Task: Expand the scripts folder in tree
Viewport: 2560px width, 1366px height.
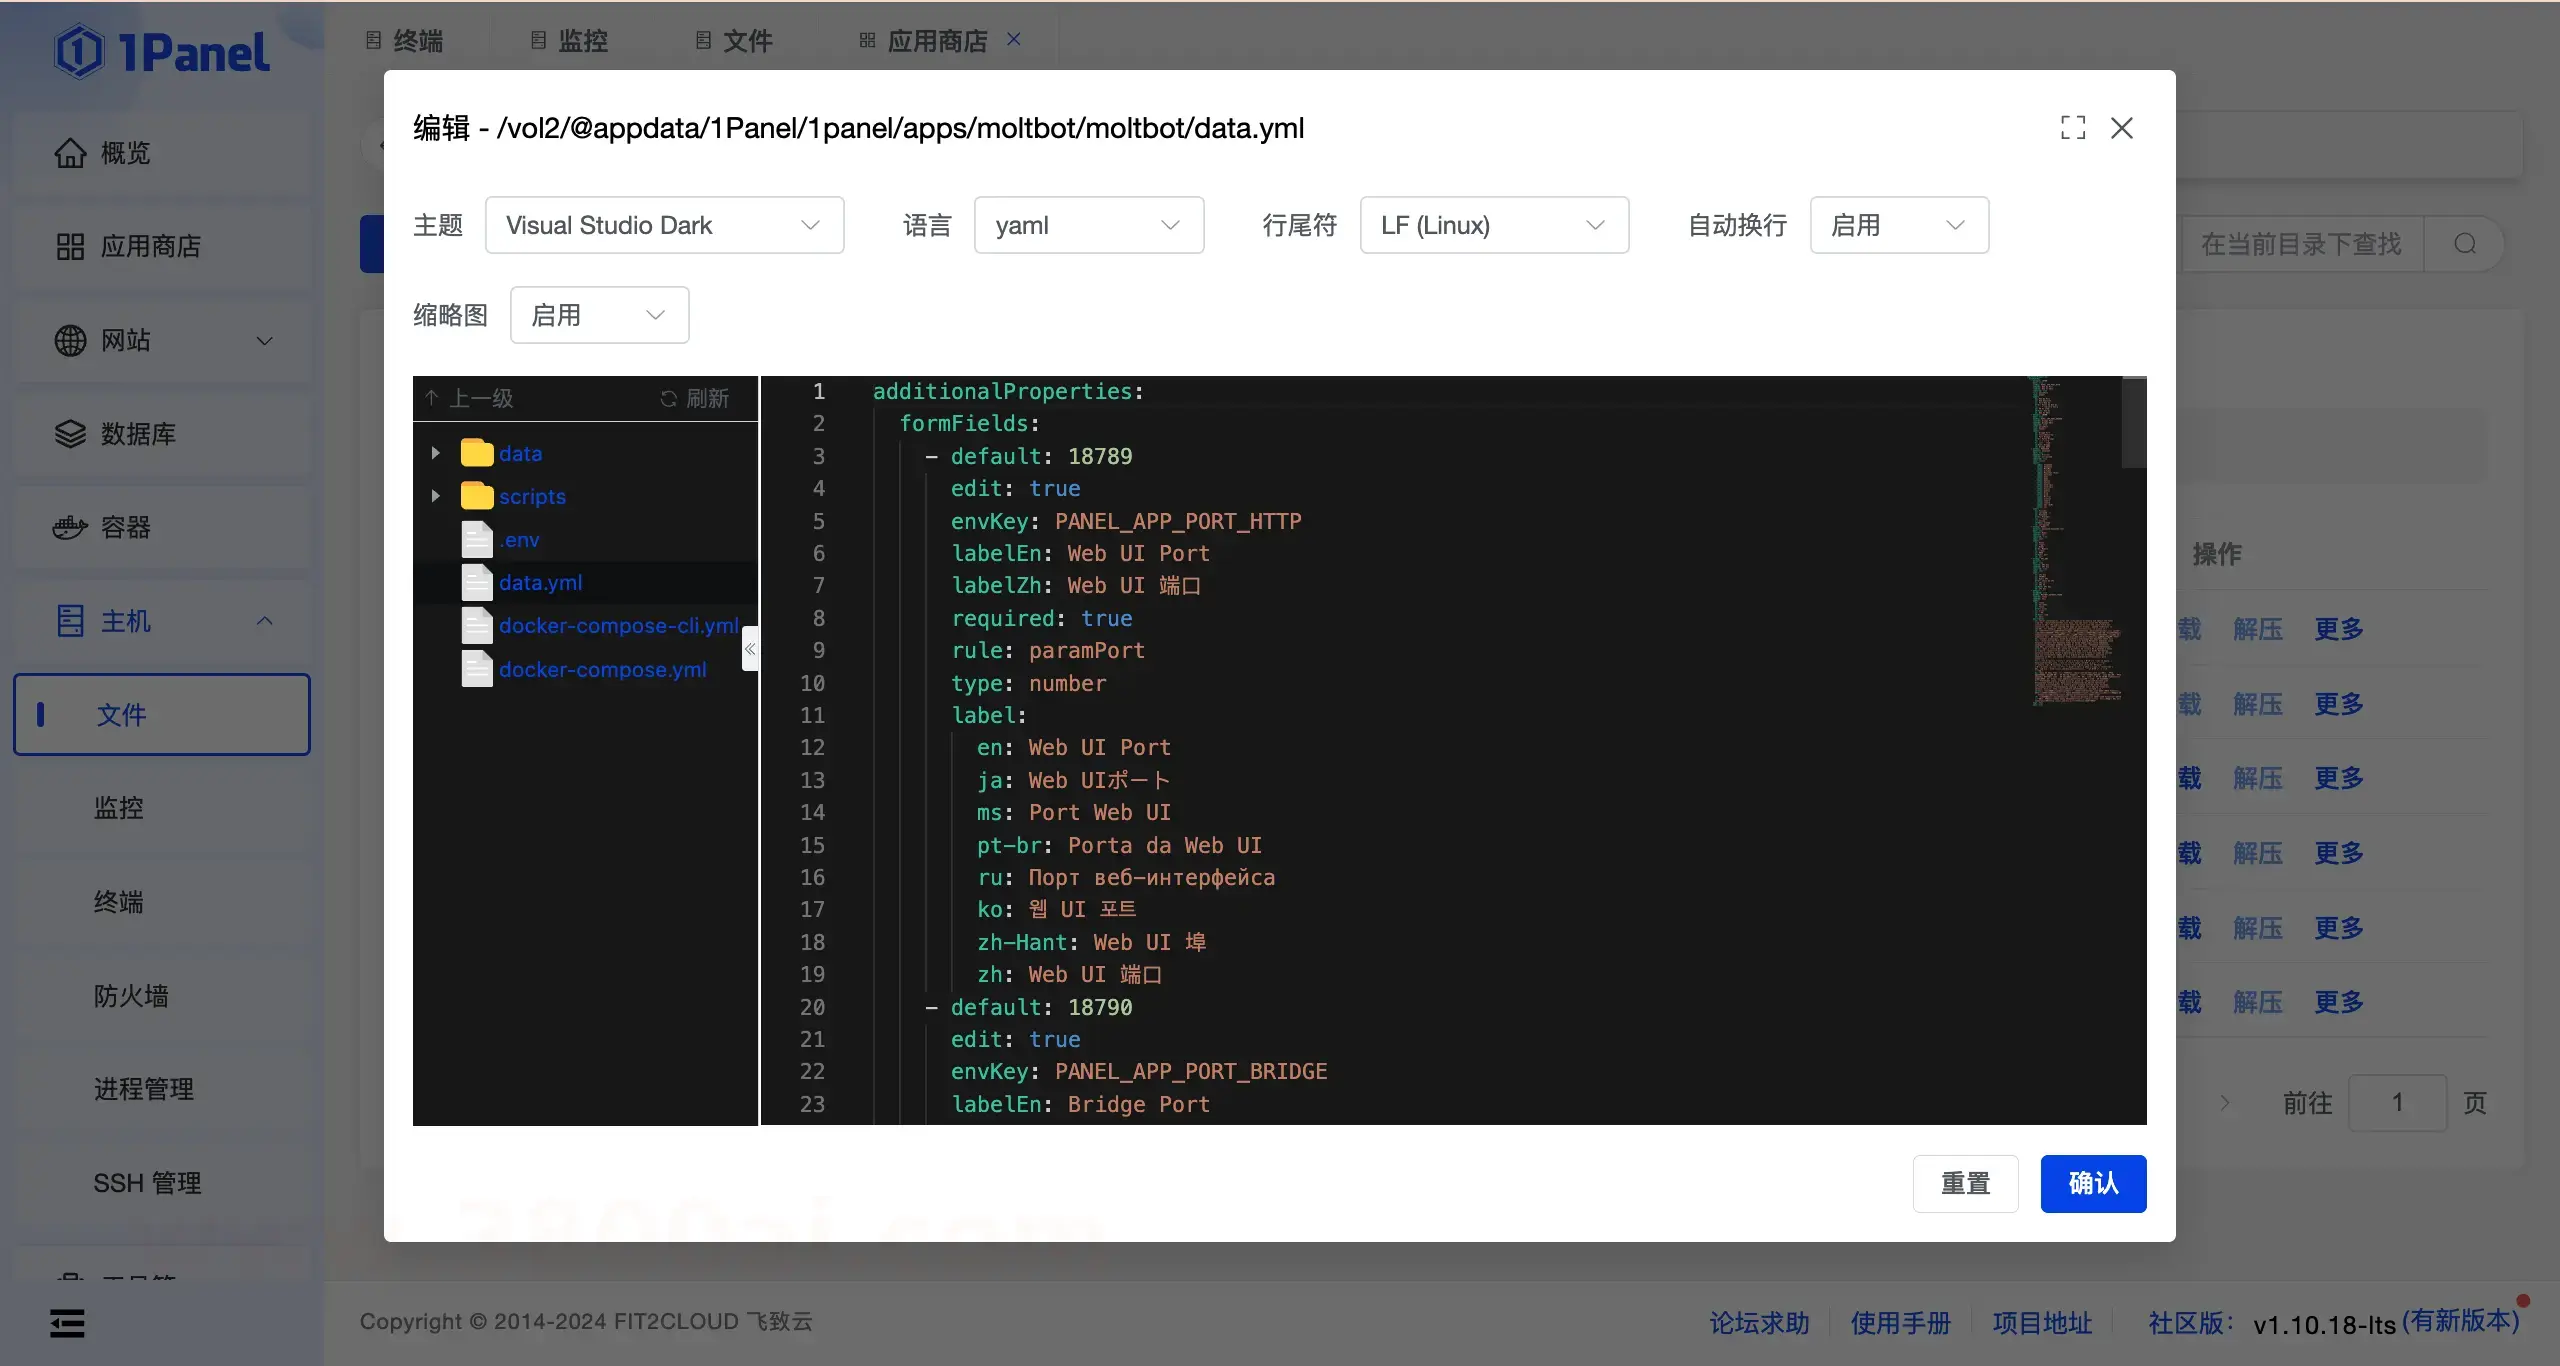Action: (435, 496)
